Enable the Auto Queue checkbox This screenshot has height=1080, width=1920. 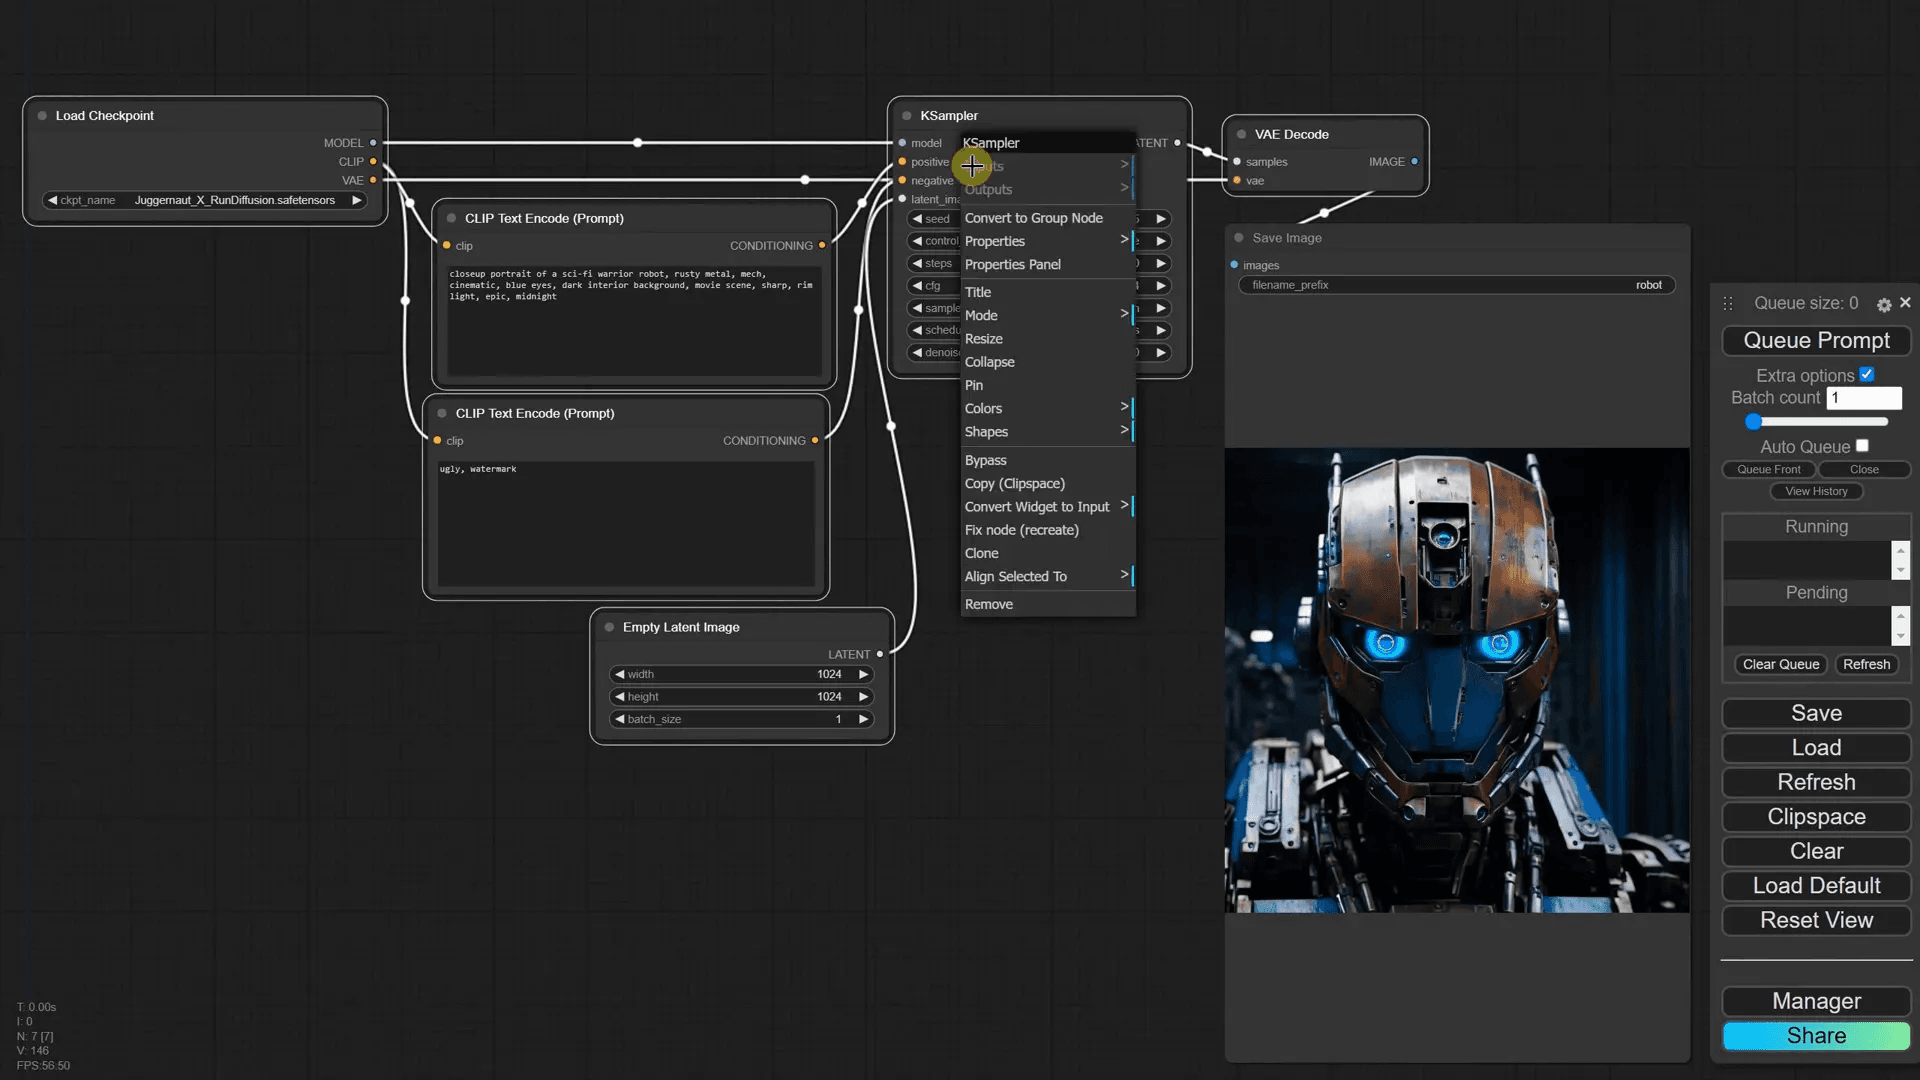(1861, 446)
